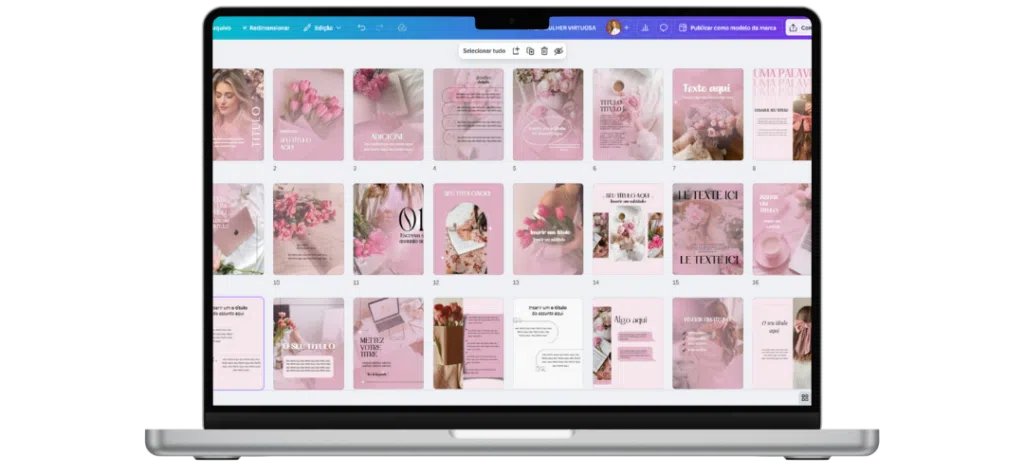Select the purple-outlined page in the third row

click(x=238, y=343)
